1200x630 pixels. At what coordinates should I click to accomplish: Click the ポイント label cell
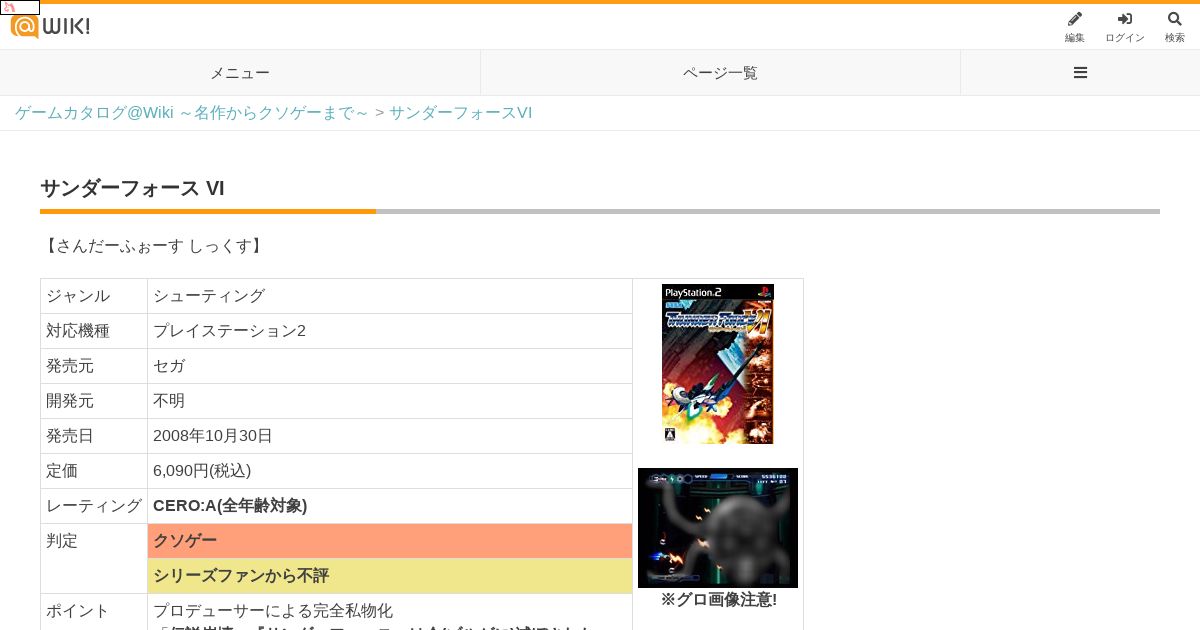(94, 611)
